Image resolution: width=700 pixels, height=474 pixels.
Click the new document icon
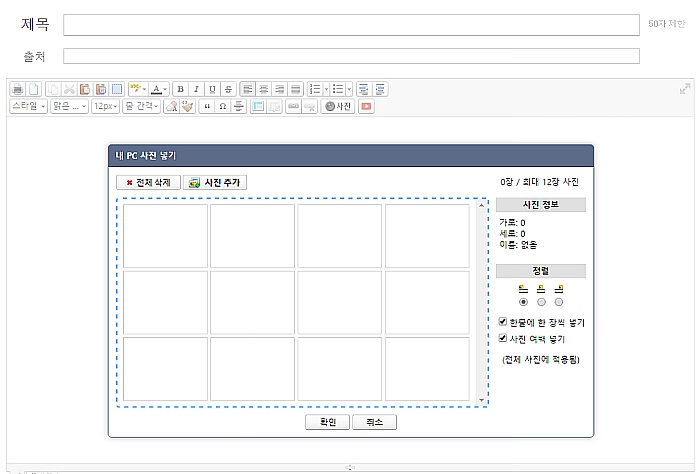point(34,89)
